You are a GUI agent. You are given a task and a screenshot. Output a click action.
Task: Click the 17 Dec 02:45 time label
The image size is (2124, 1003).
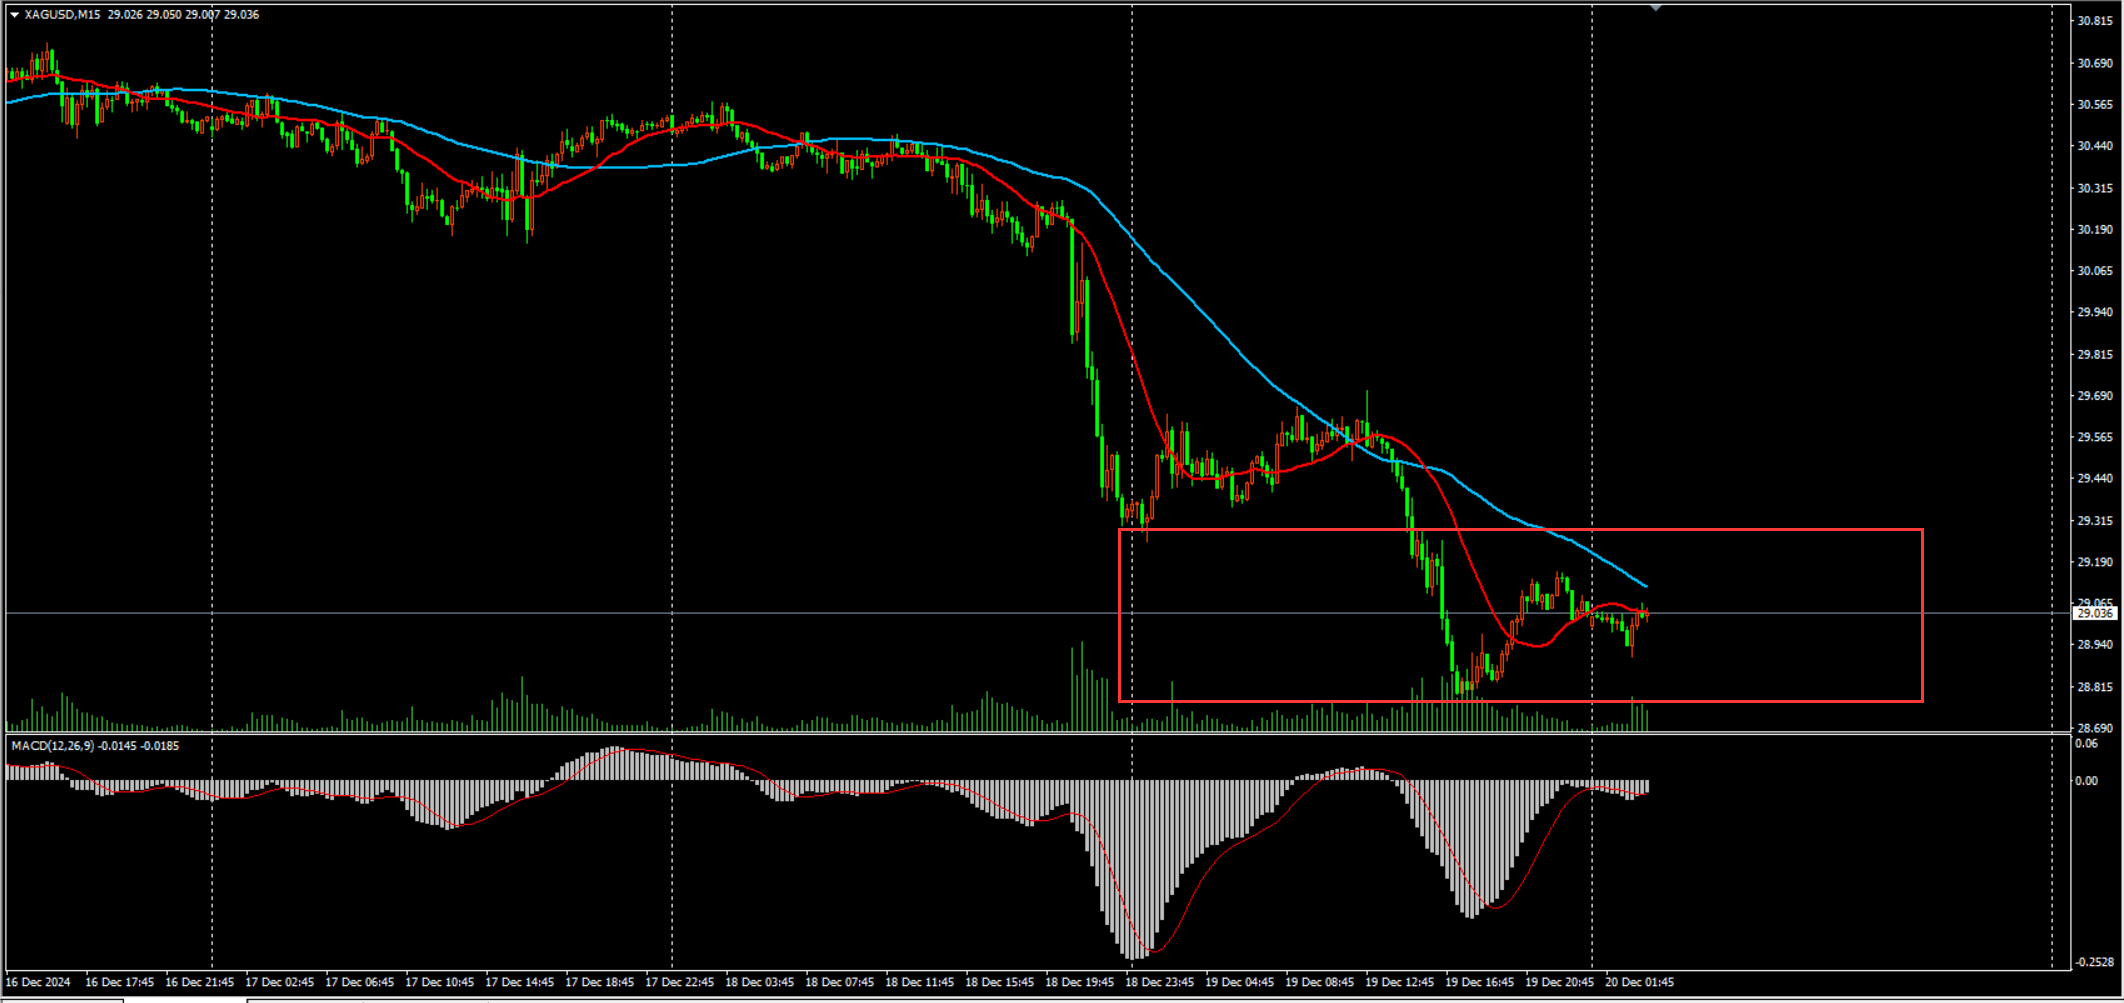(280, 982)
